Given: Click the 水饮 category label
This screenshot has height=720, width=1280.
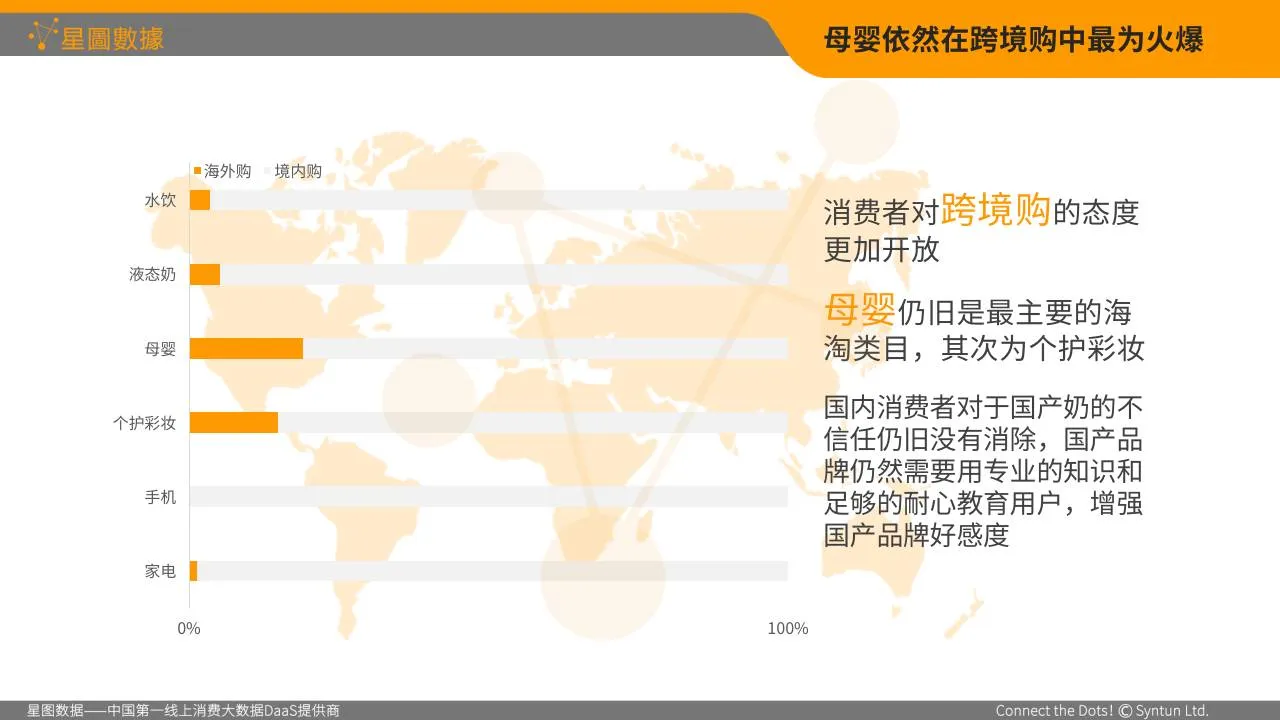Looking at the screenshot, I should tap(160, 200).
